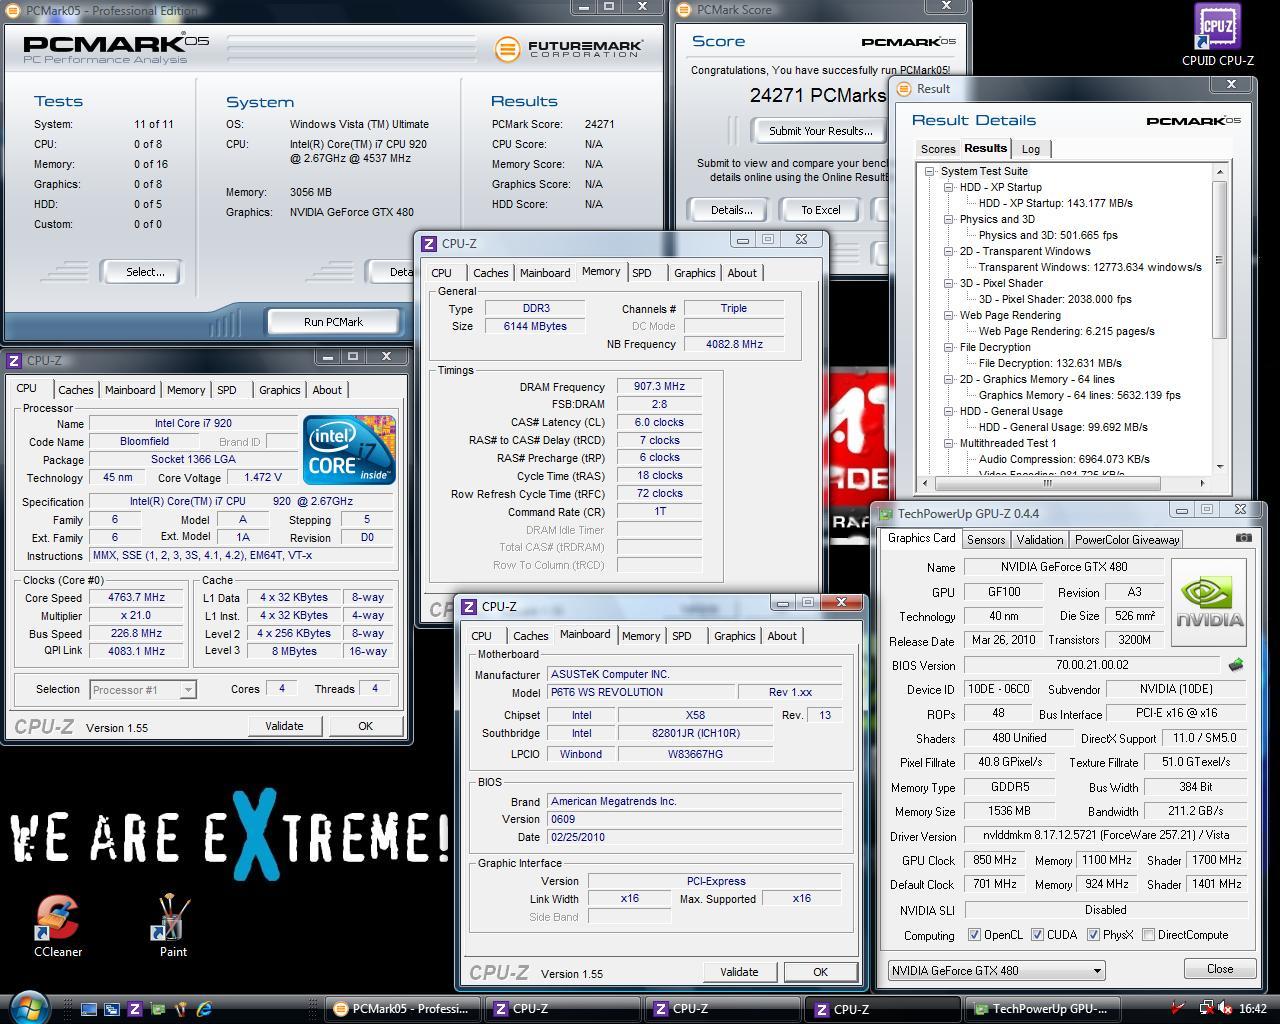The height and width of the screenshot is (1024, 1280).
Task: Collapse the Web Page Rendering node
Action: point(948,315)
